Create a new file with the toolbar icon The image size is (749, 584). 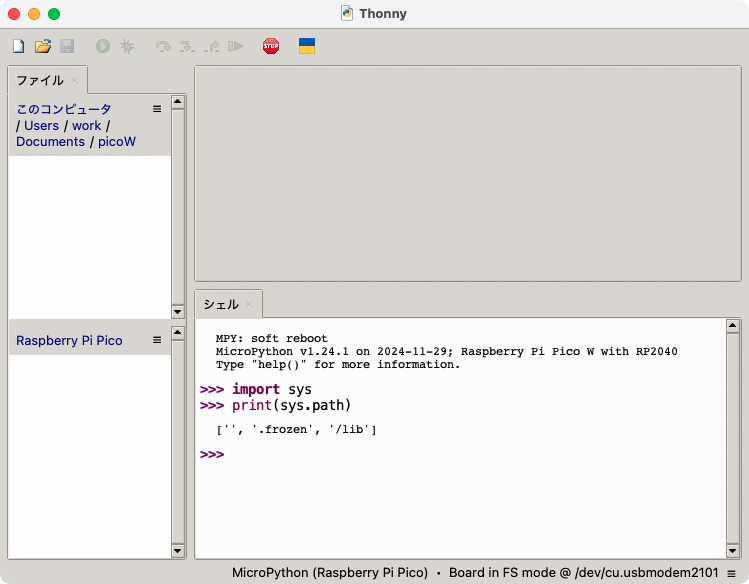18,46
